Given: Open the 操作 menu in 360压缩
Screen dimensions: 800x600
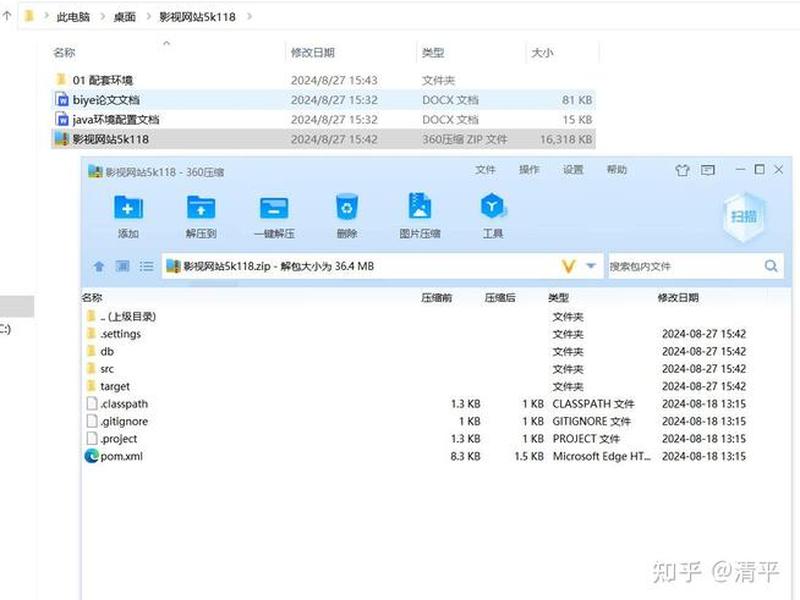Looking at the screenshot, I should (x=529, y=169).
